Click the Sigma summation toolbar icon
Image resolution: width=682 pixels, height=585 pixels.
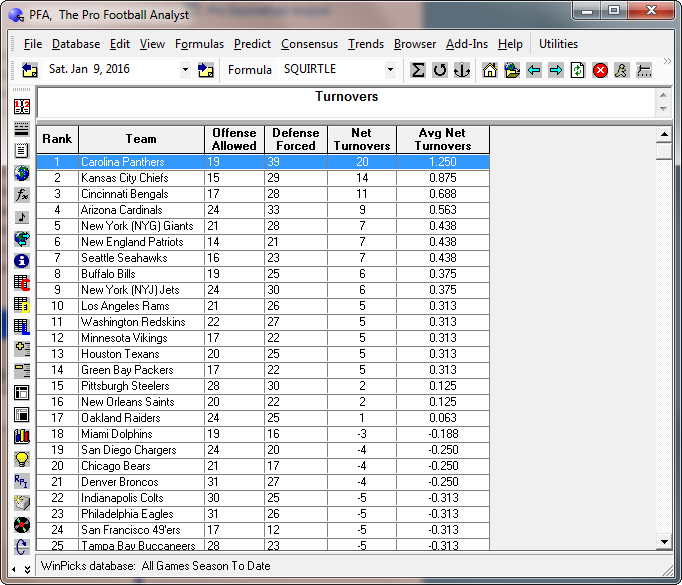pos(418,70)
